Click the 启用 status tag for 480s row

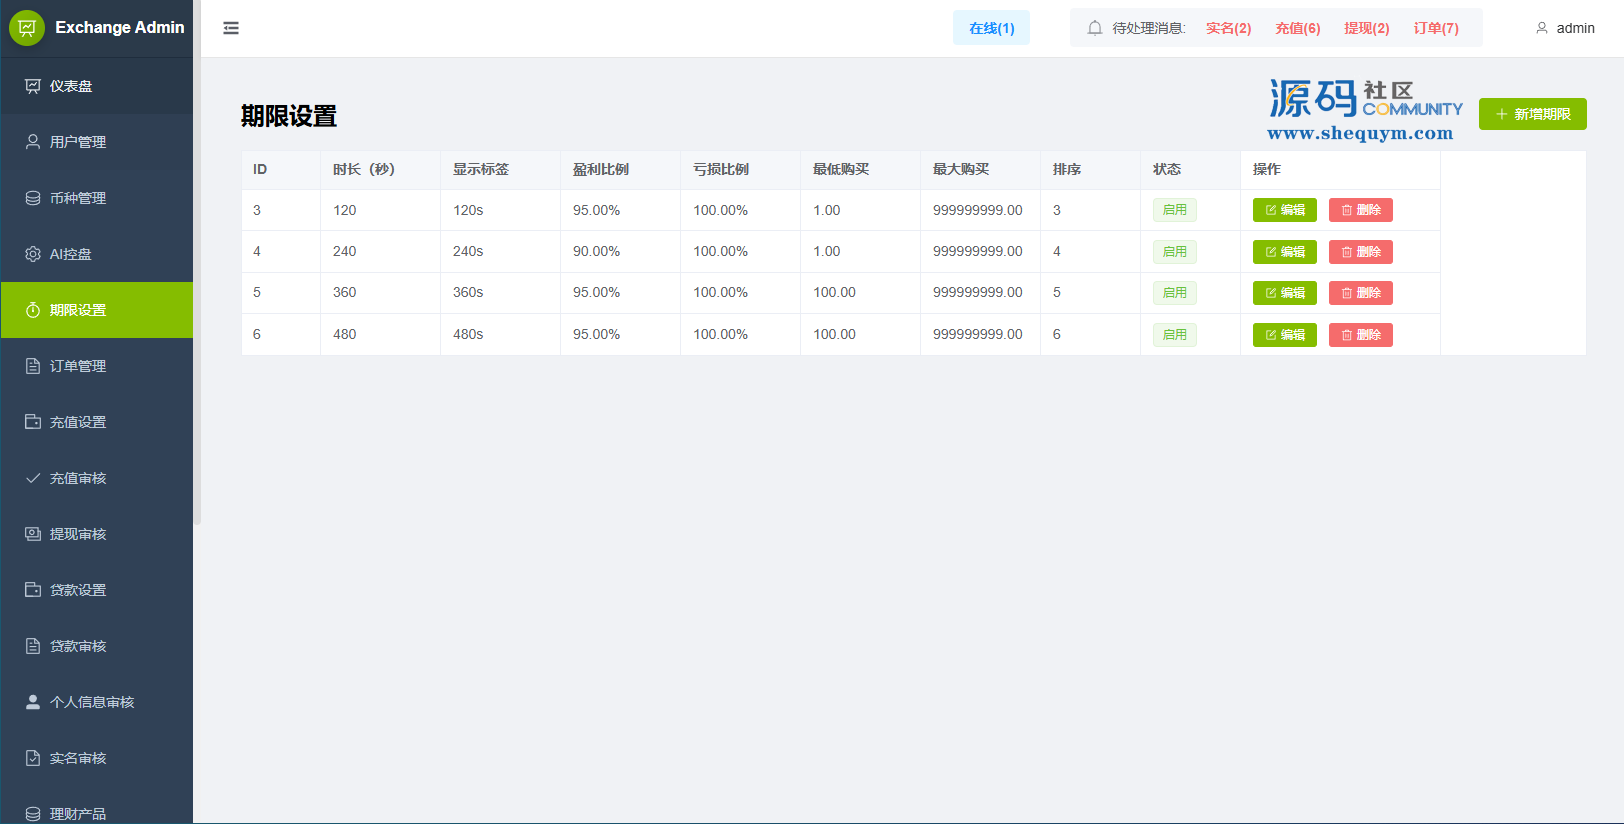tap(1175, 335)
